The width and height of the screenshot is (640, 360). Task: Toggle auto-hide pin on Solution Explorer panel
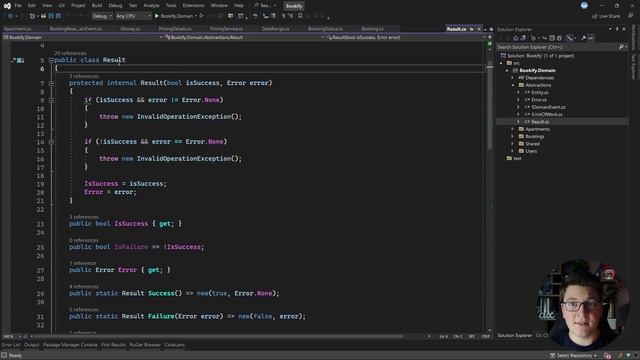tap(617, 29)
